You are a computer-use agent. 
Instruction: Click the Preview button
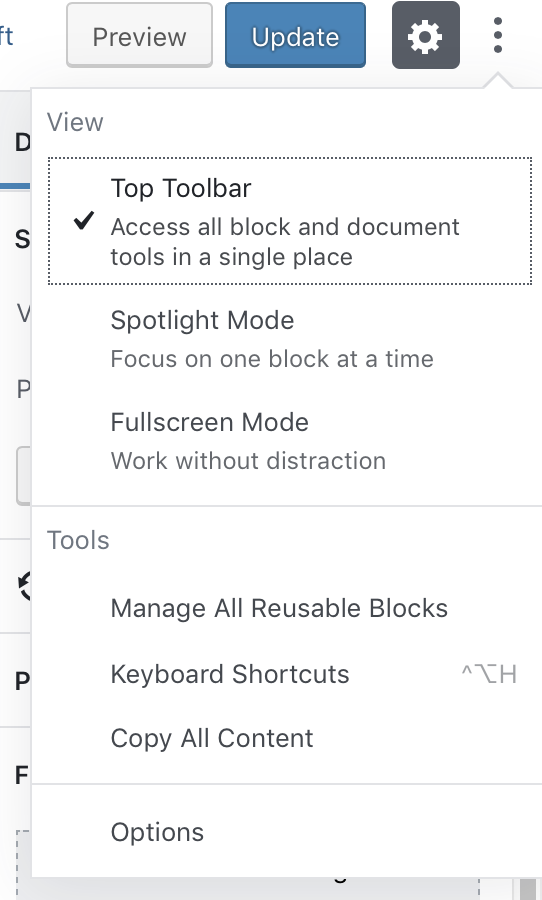140,36
